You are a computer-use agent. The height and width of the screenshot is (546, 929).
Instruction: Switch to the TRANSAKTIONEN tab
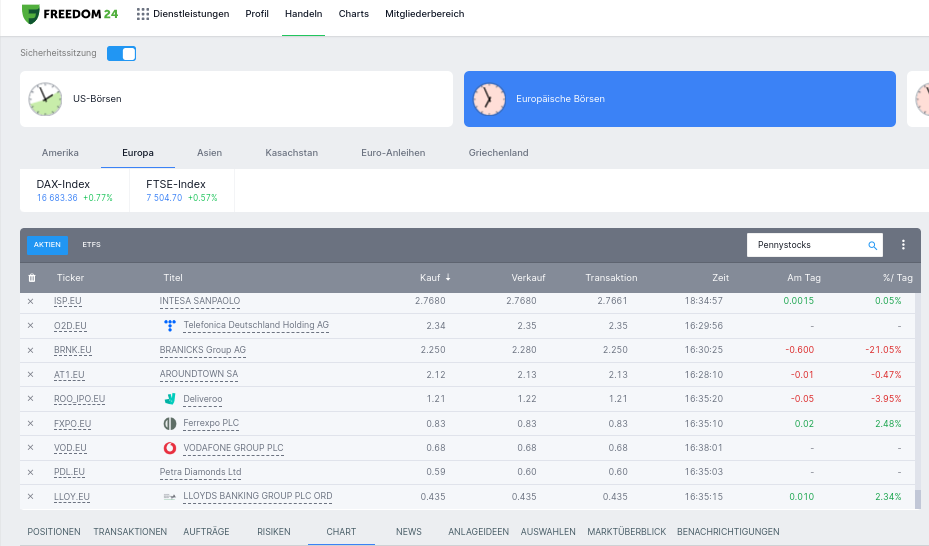pyautogui.click(x=130, y=532)
